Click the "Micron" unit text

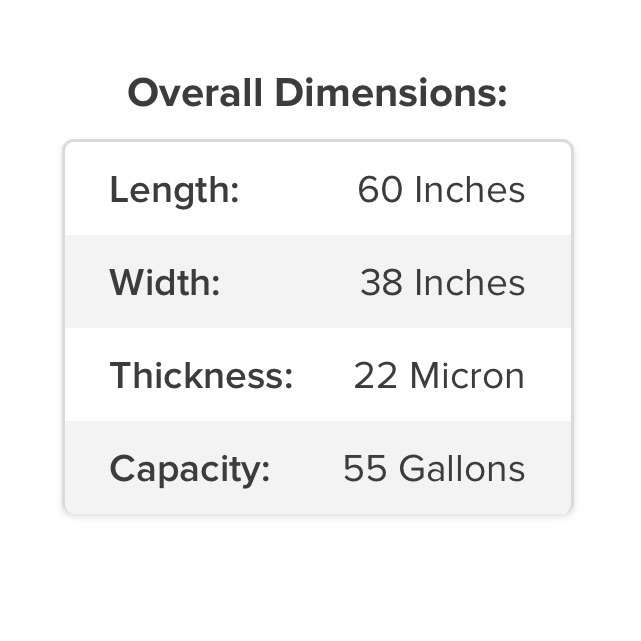pos(467,376)
